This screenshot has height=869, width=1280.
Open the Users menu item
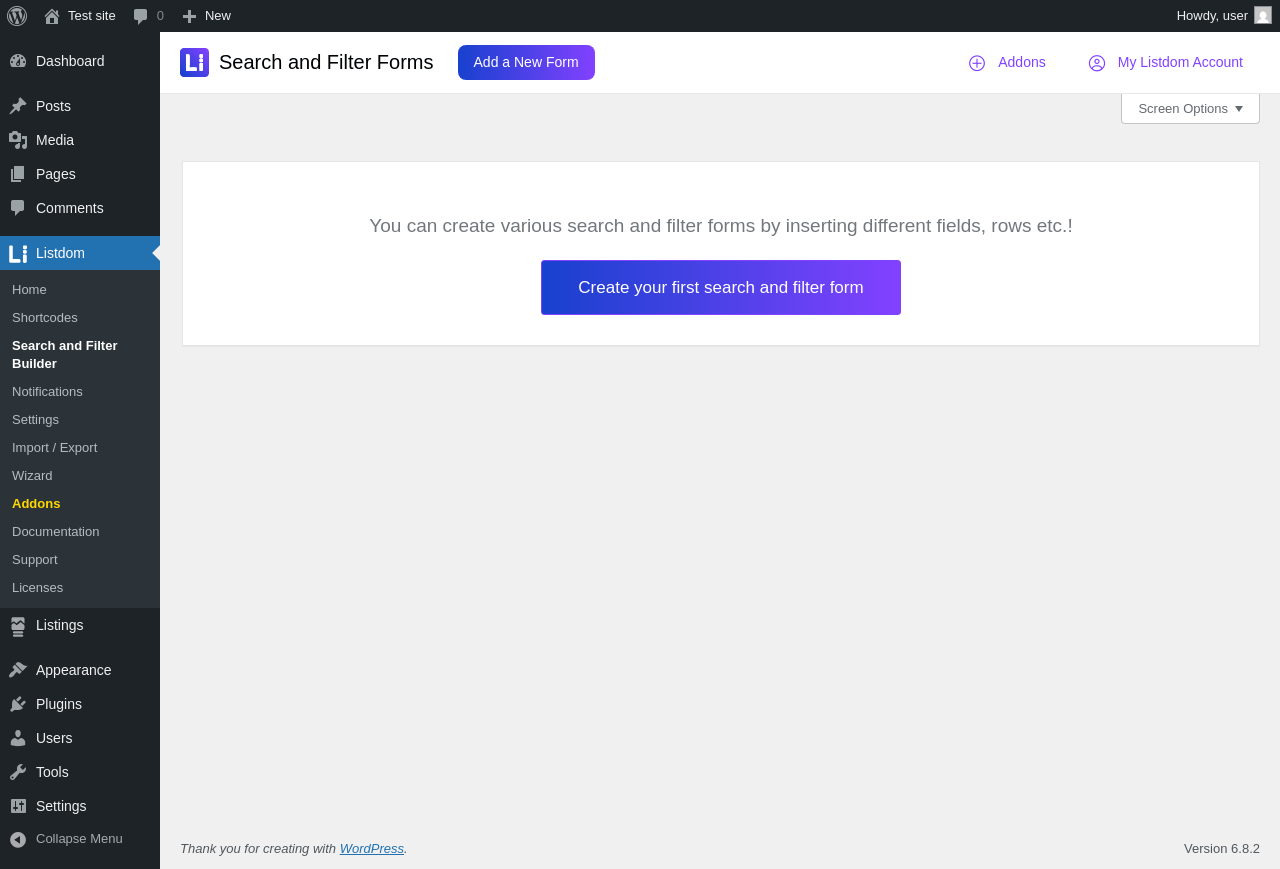80,738
